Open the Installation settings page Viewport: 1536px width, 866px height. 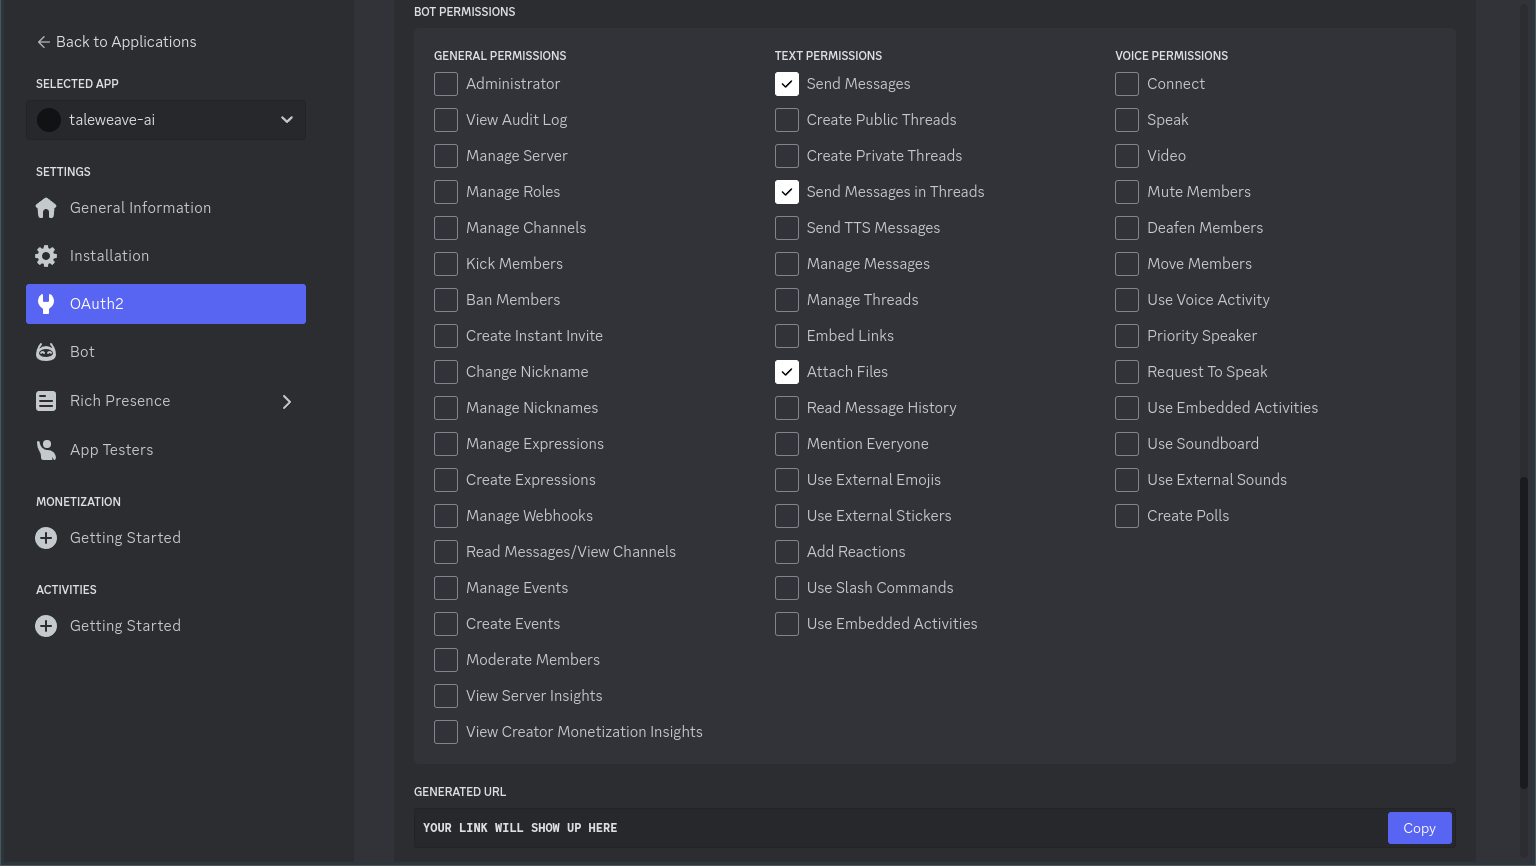pyautogui.click(x=166, y=256)
